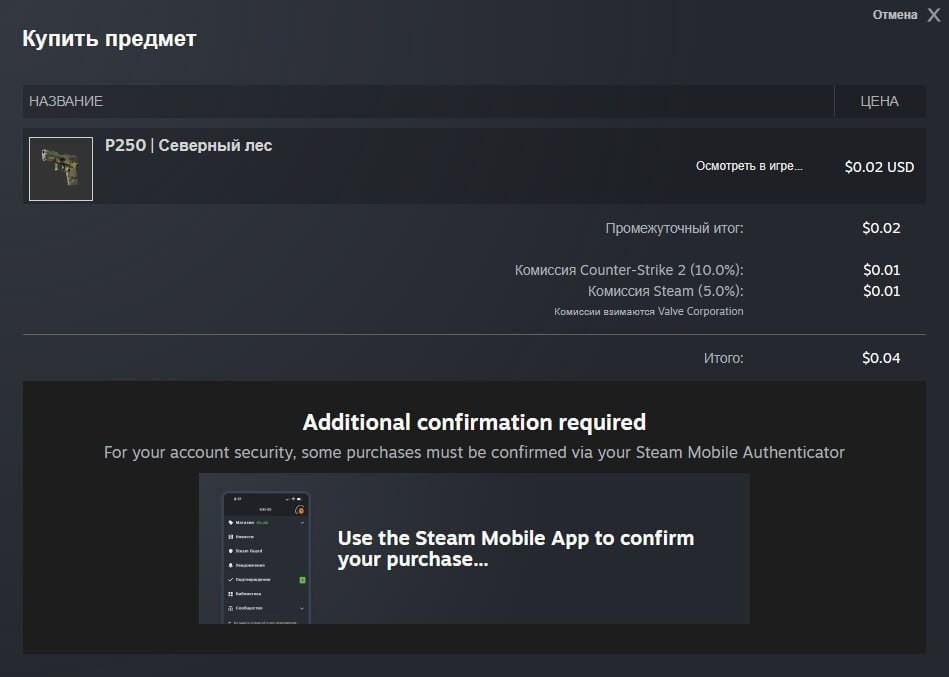Click the Уведомления bell icon in preview

click(x=231, y=565)
